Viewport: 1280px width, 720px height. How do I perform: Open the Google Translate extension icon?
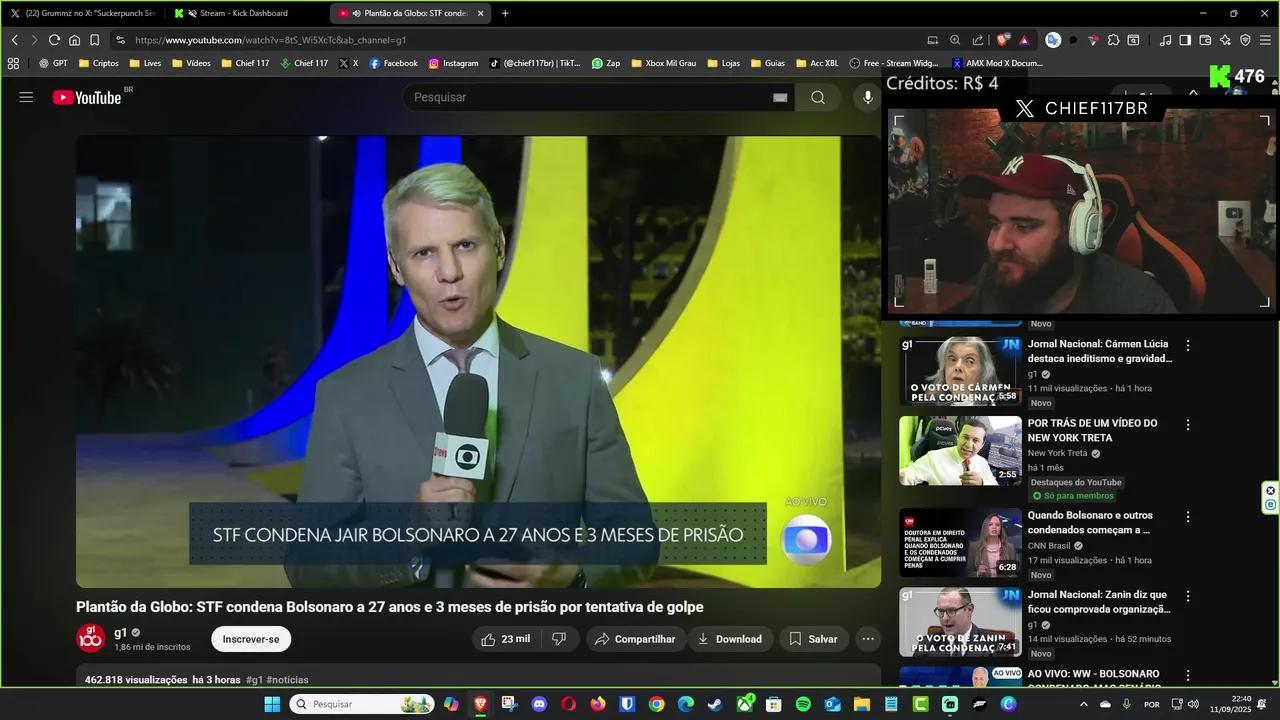click(1053, 40)
